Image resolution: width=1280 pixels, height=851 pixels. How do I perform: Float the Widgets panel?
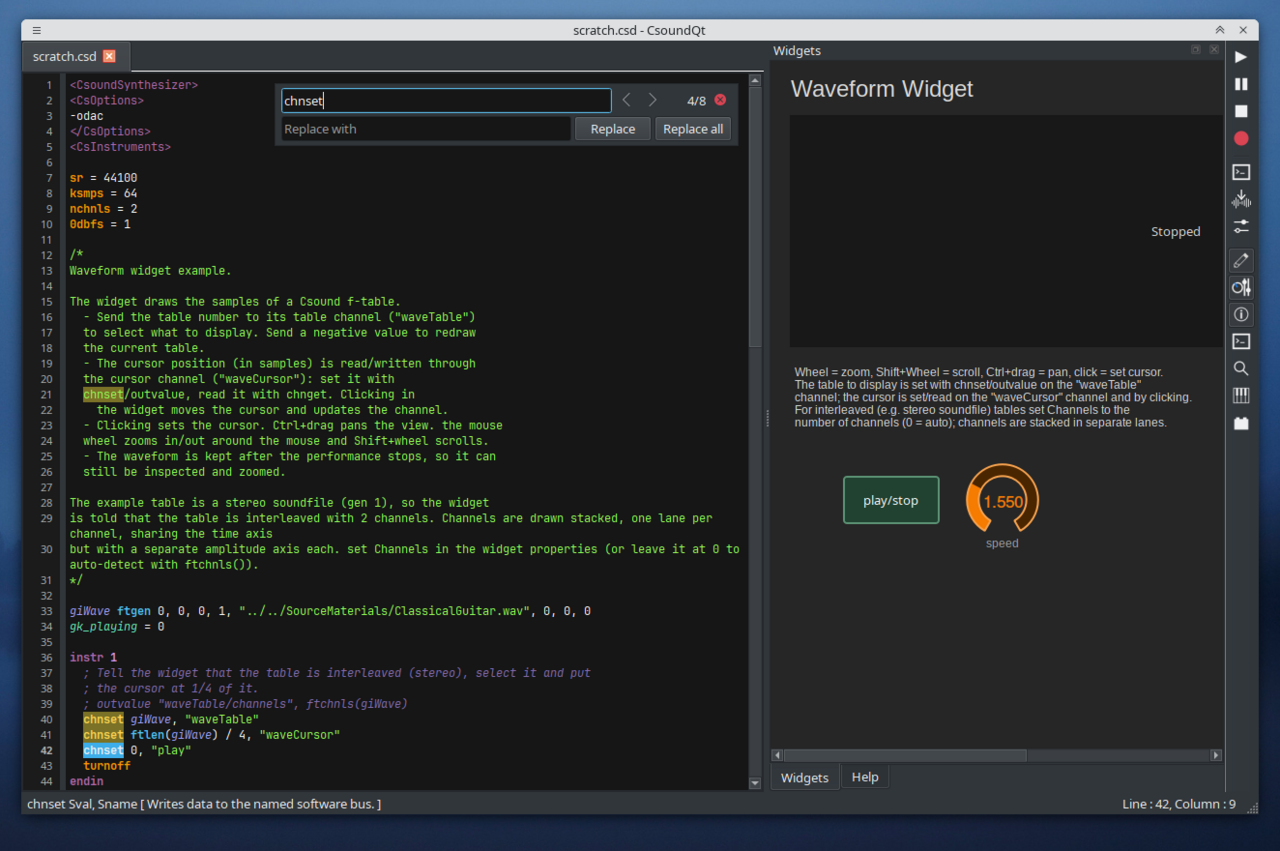point(1196,50)
